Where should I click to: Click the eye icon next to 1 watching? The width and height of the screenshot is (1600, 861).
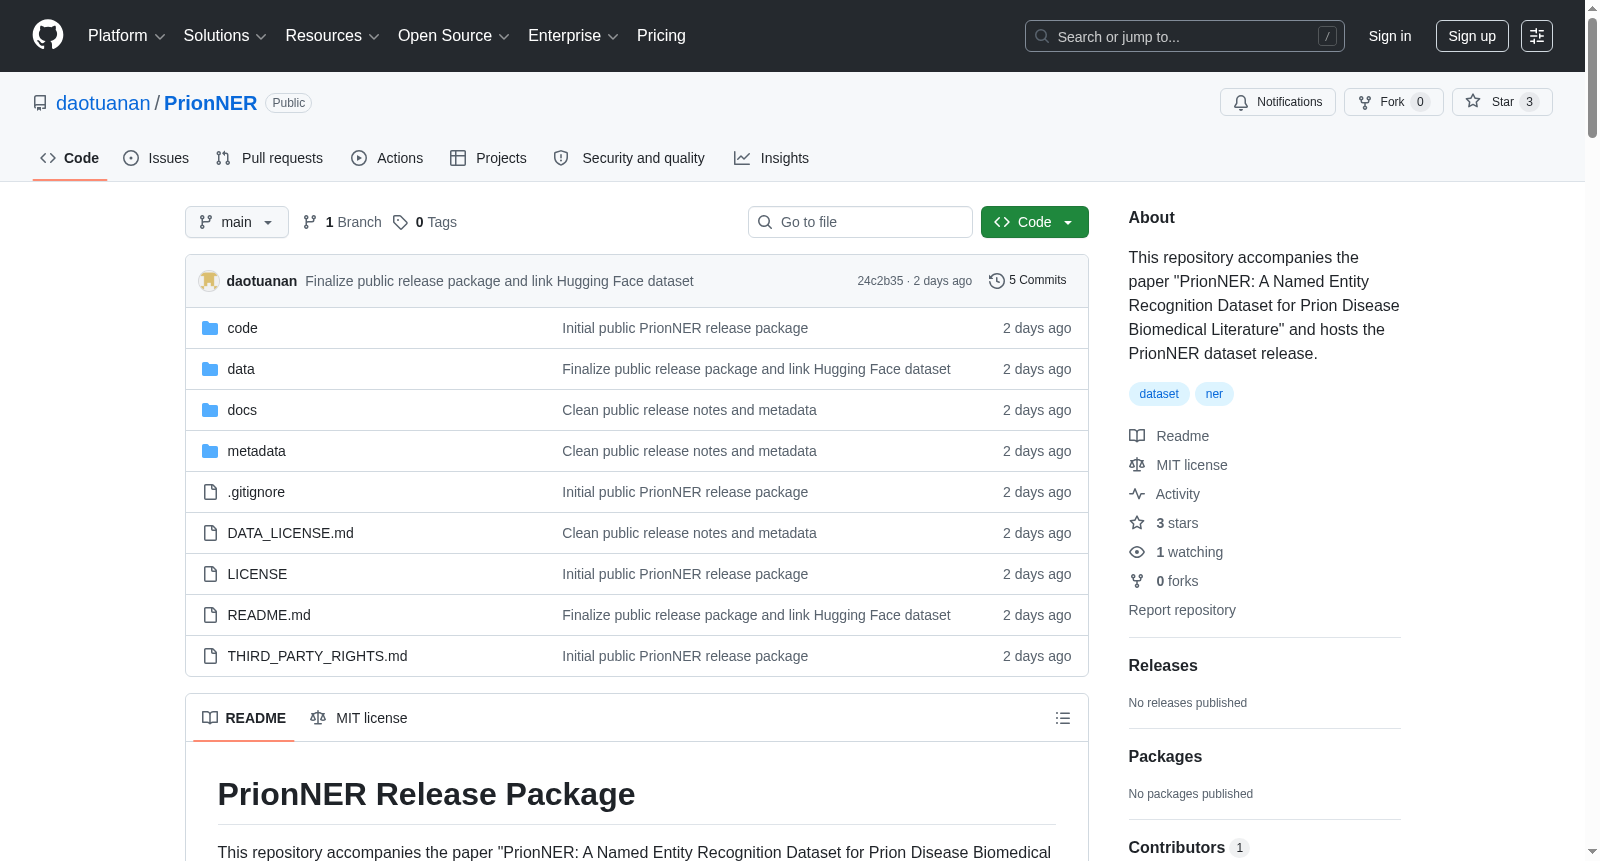point(1137,552)
